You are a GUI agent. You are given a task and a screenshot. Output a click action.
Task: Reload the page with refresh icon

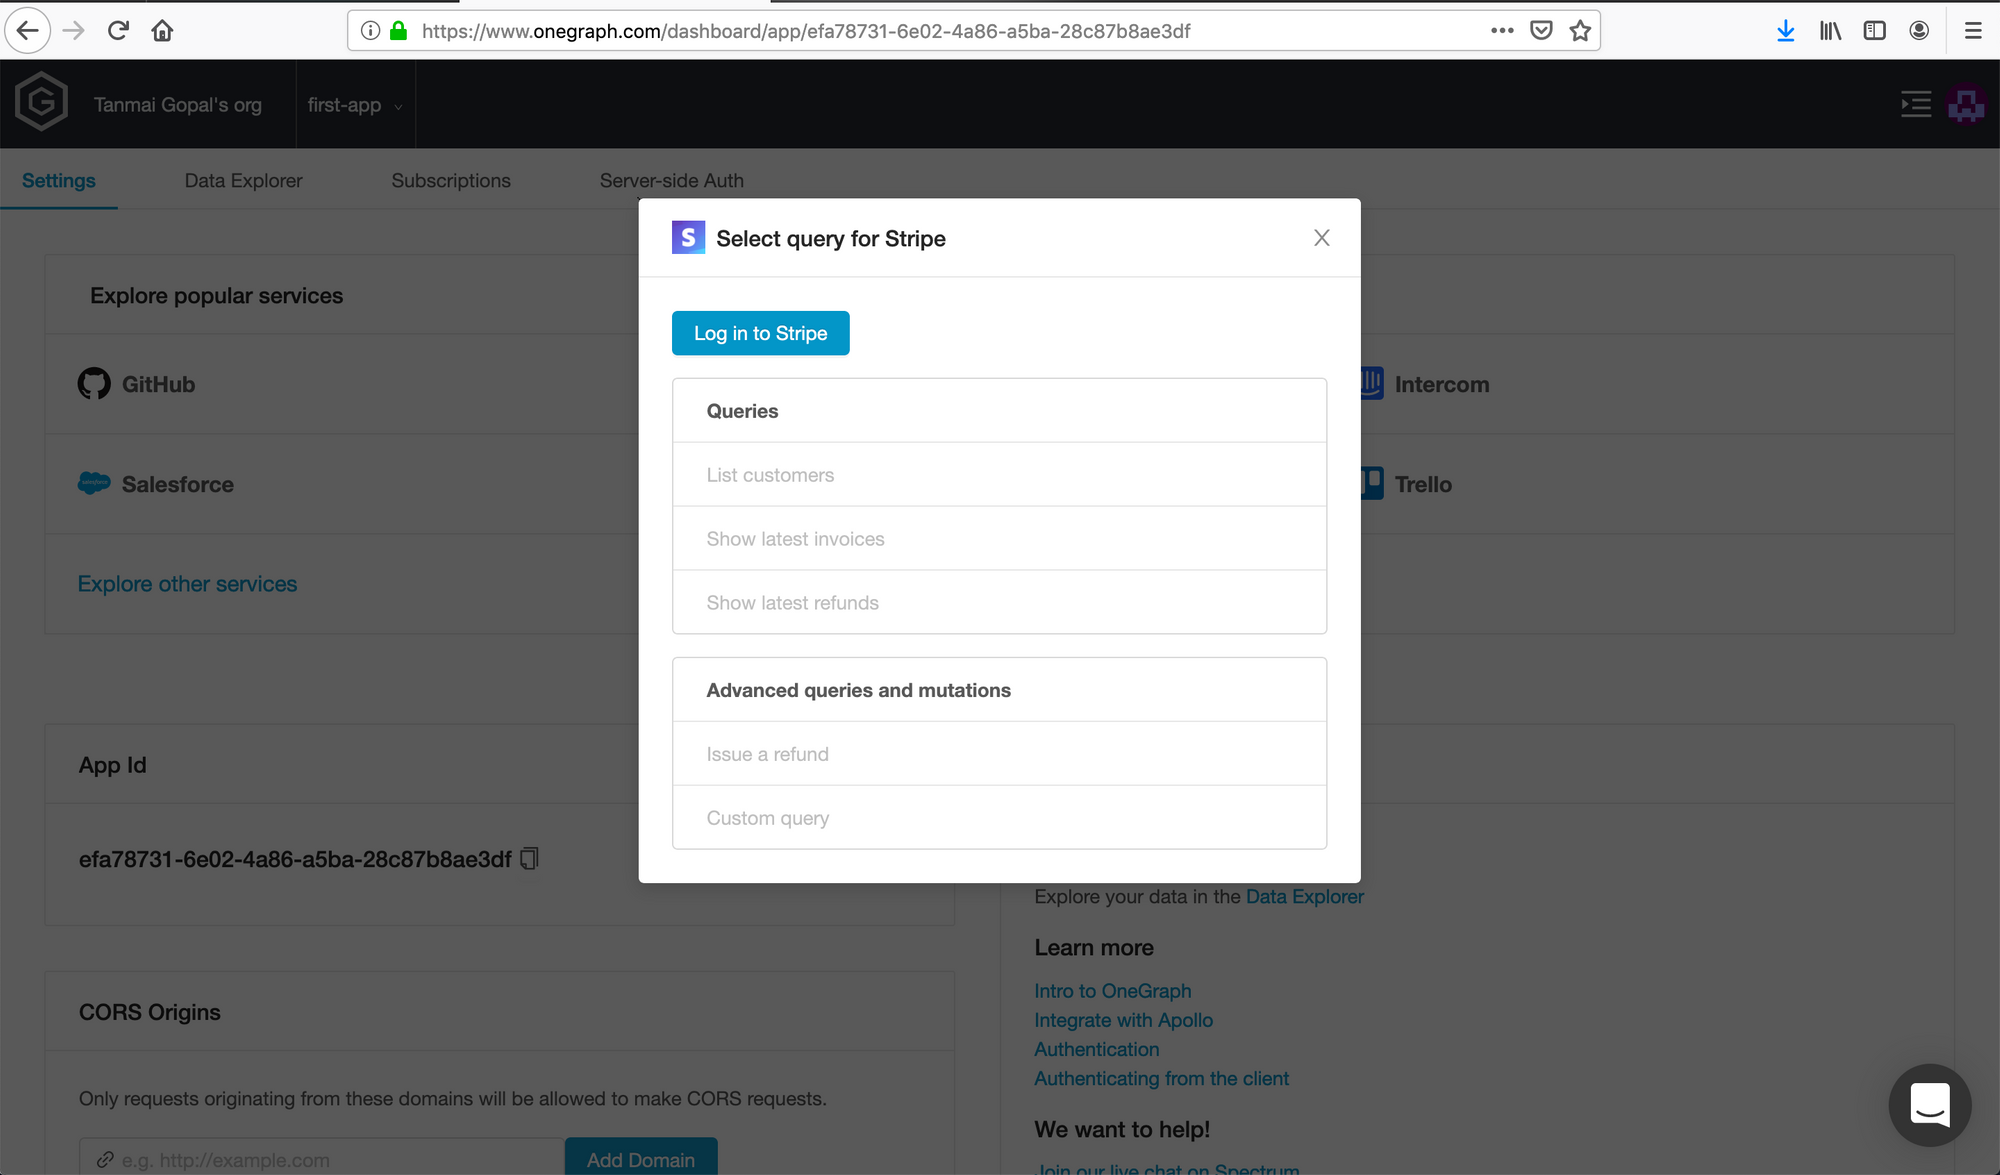(x=118, y=30)
